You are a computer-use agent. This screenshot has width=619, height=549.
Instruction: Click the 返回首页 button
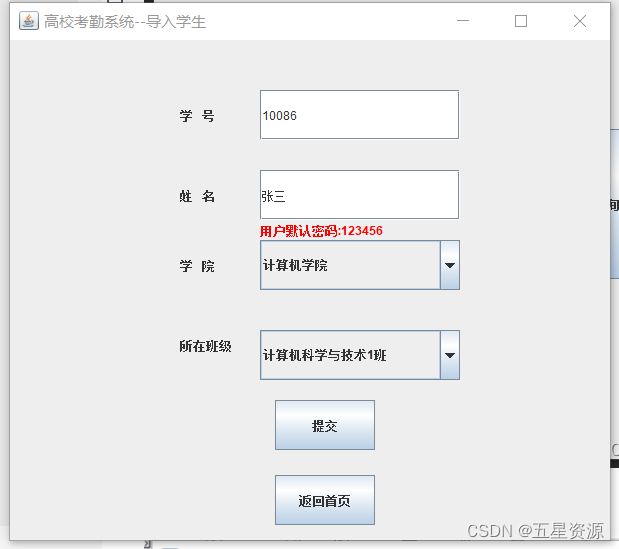pyautogui.click(x=325, y=500)
